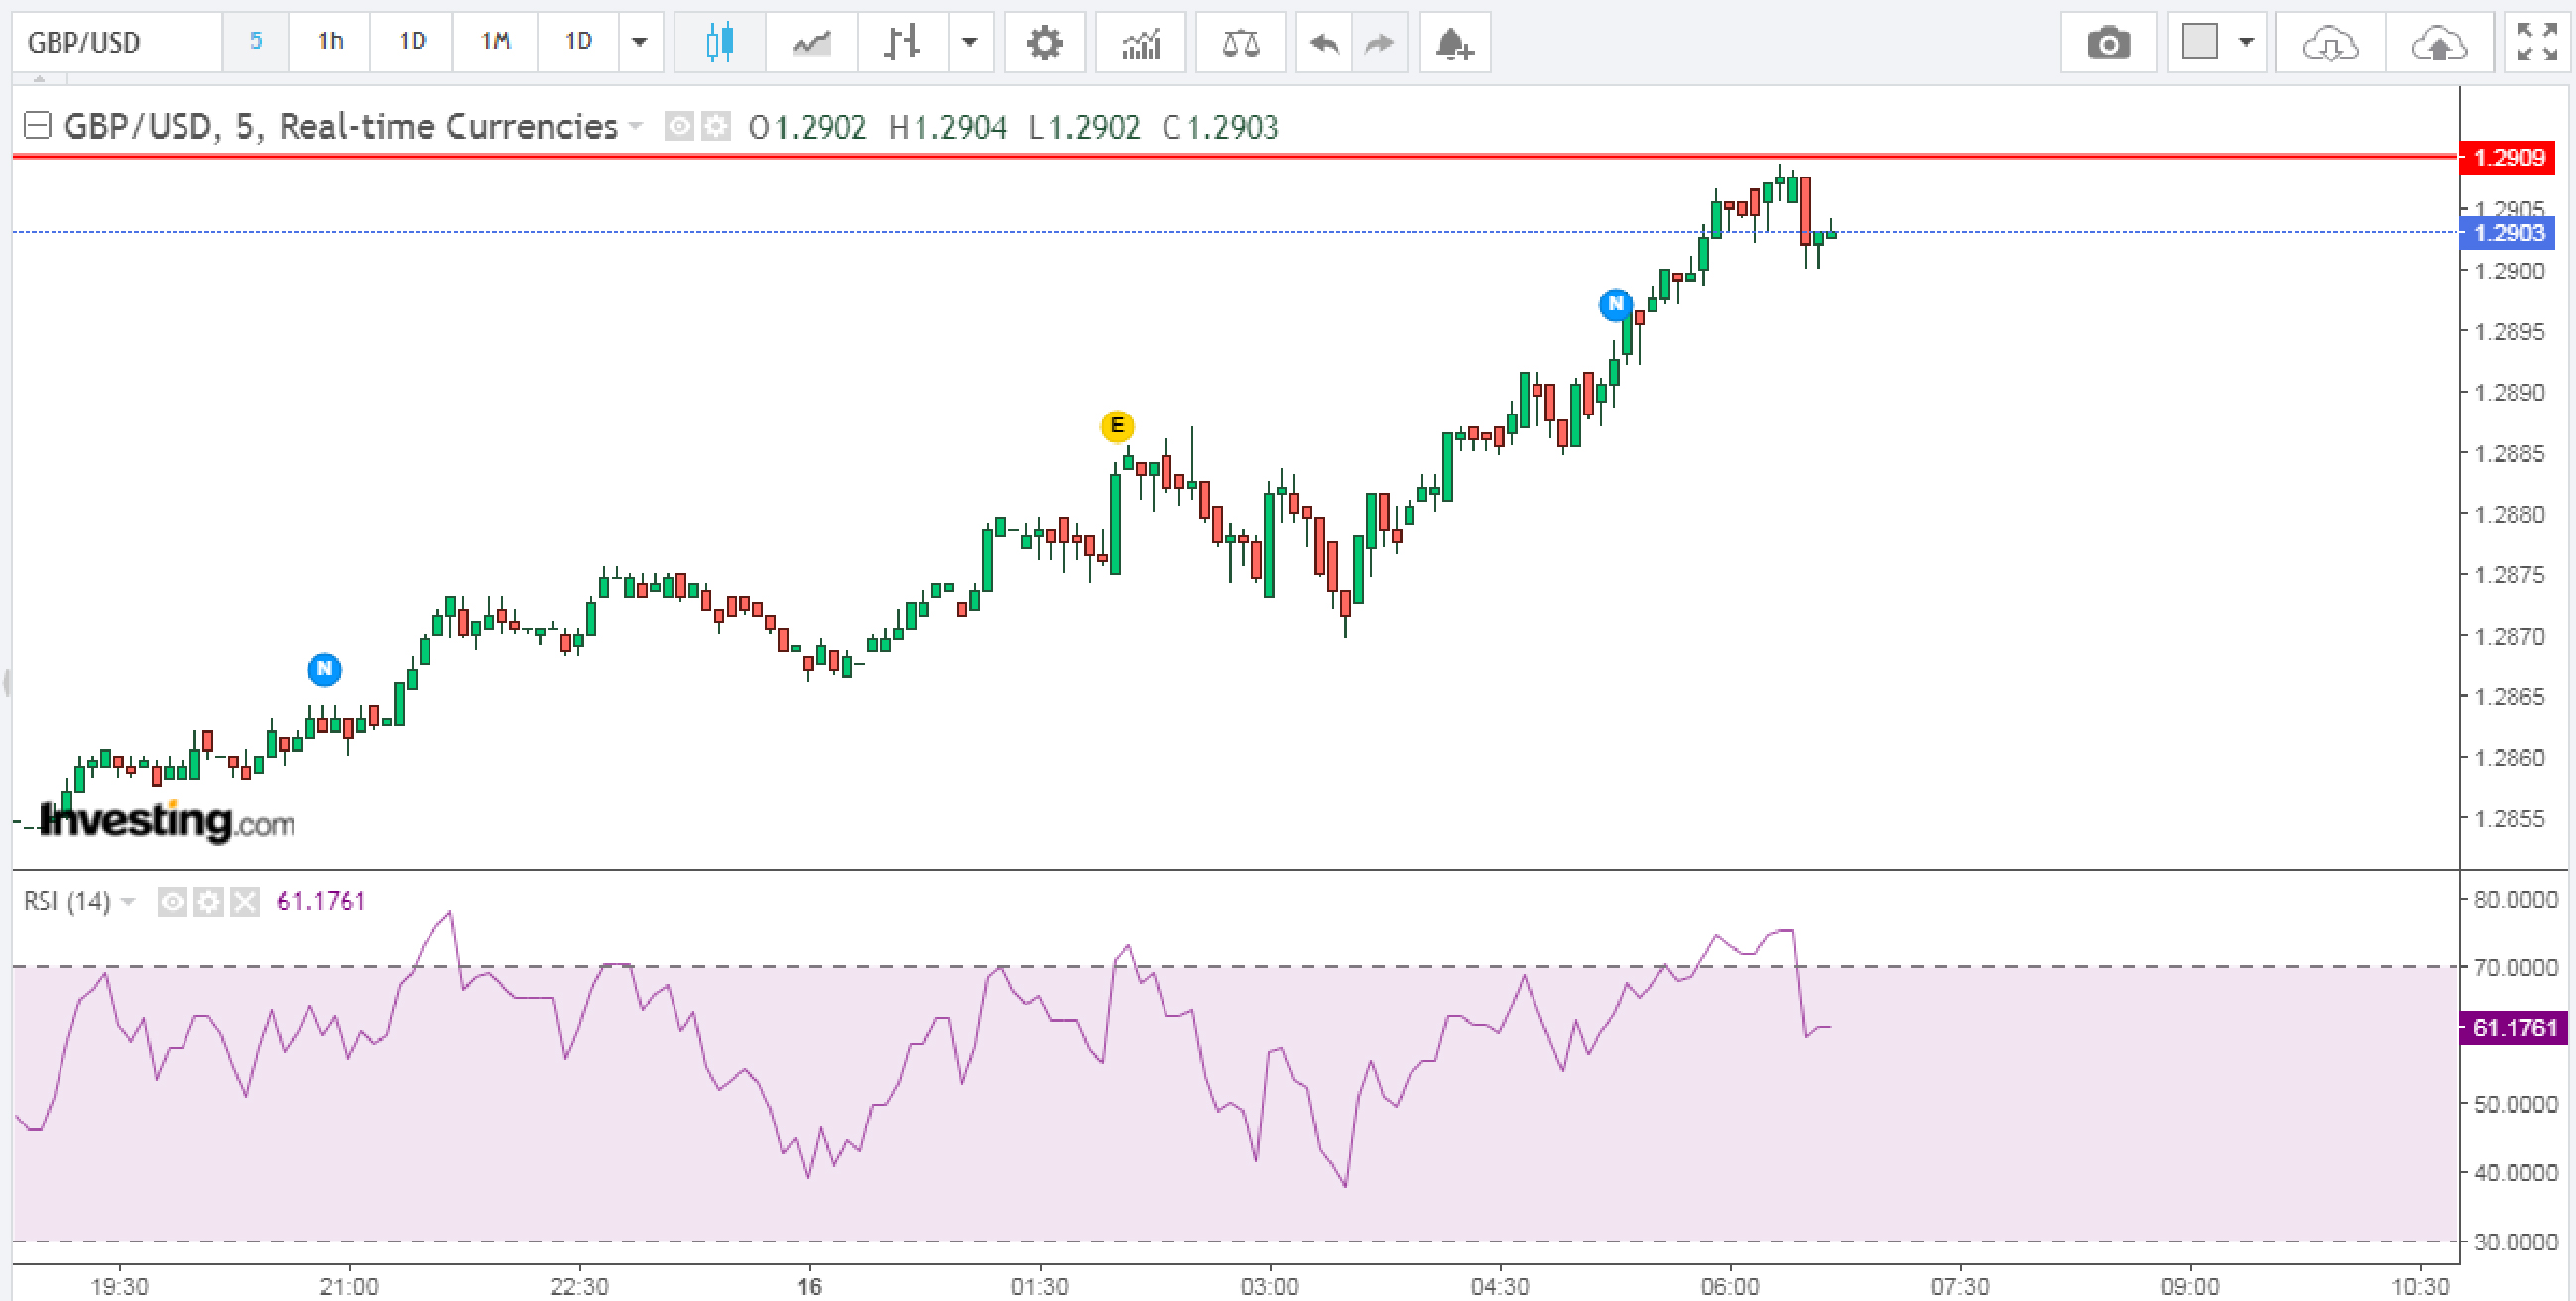
Task: Open chart properties gear
Action: tap(1044, 42)
